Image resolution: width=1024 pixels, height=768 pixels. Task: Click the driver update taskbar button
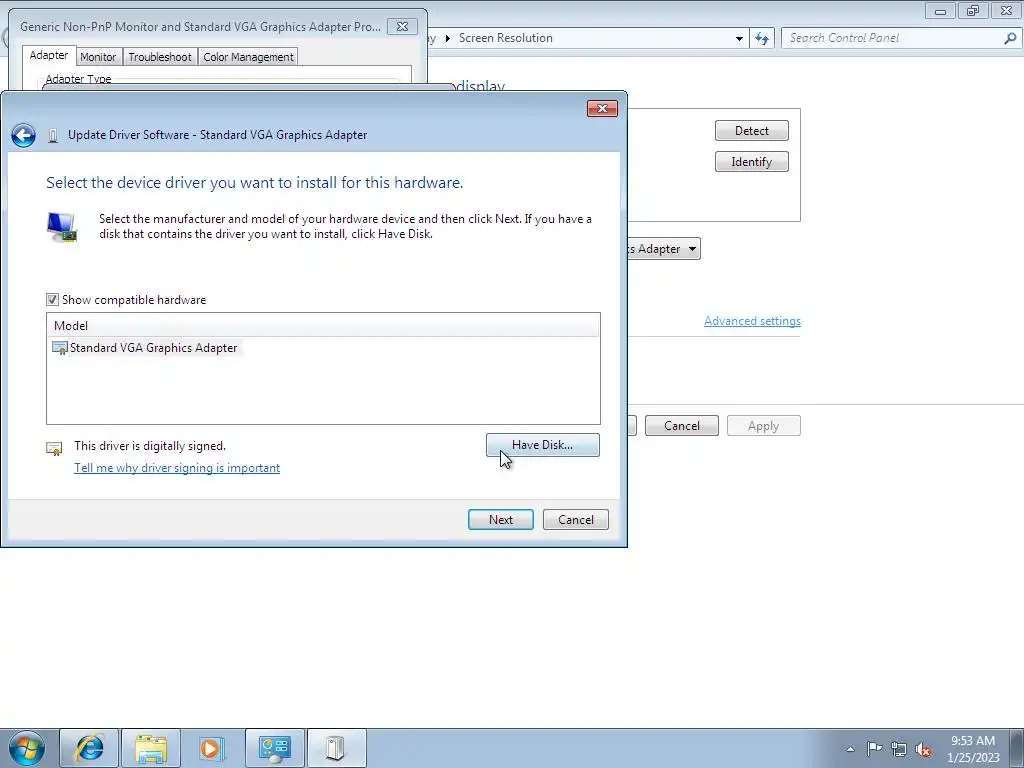pos(336,748)
